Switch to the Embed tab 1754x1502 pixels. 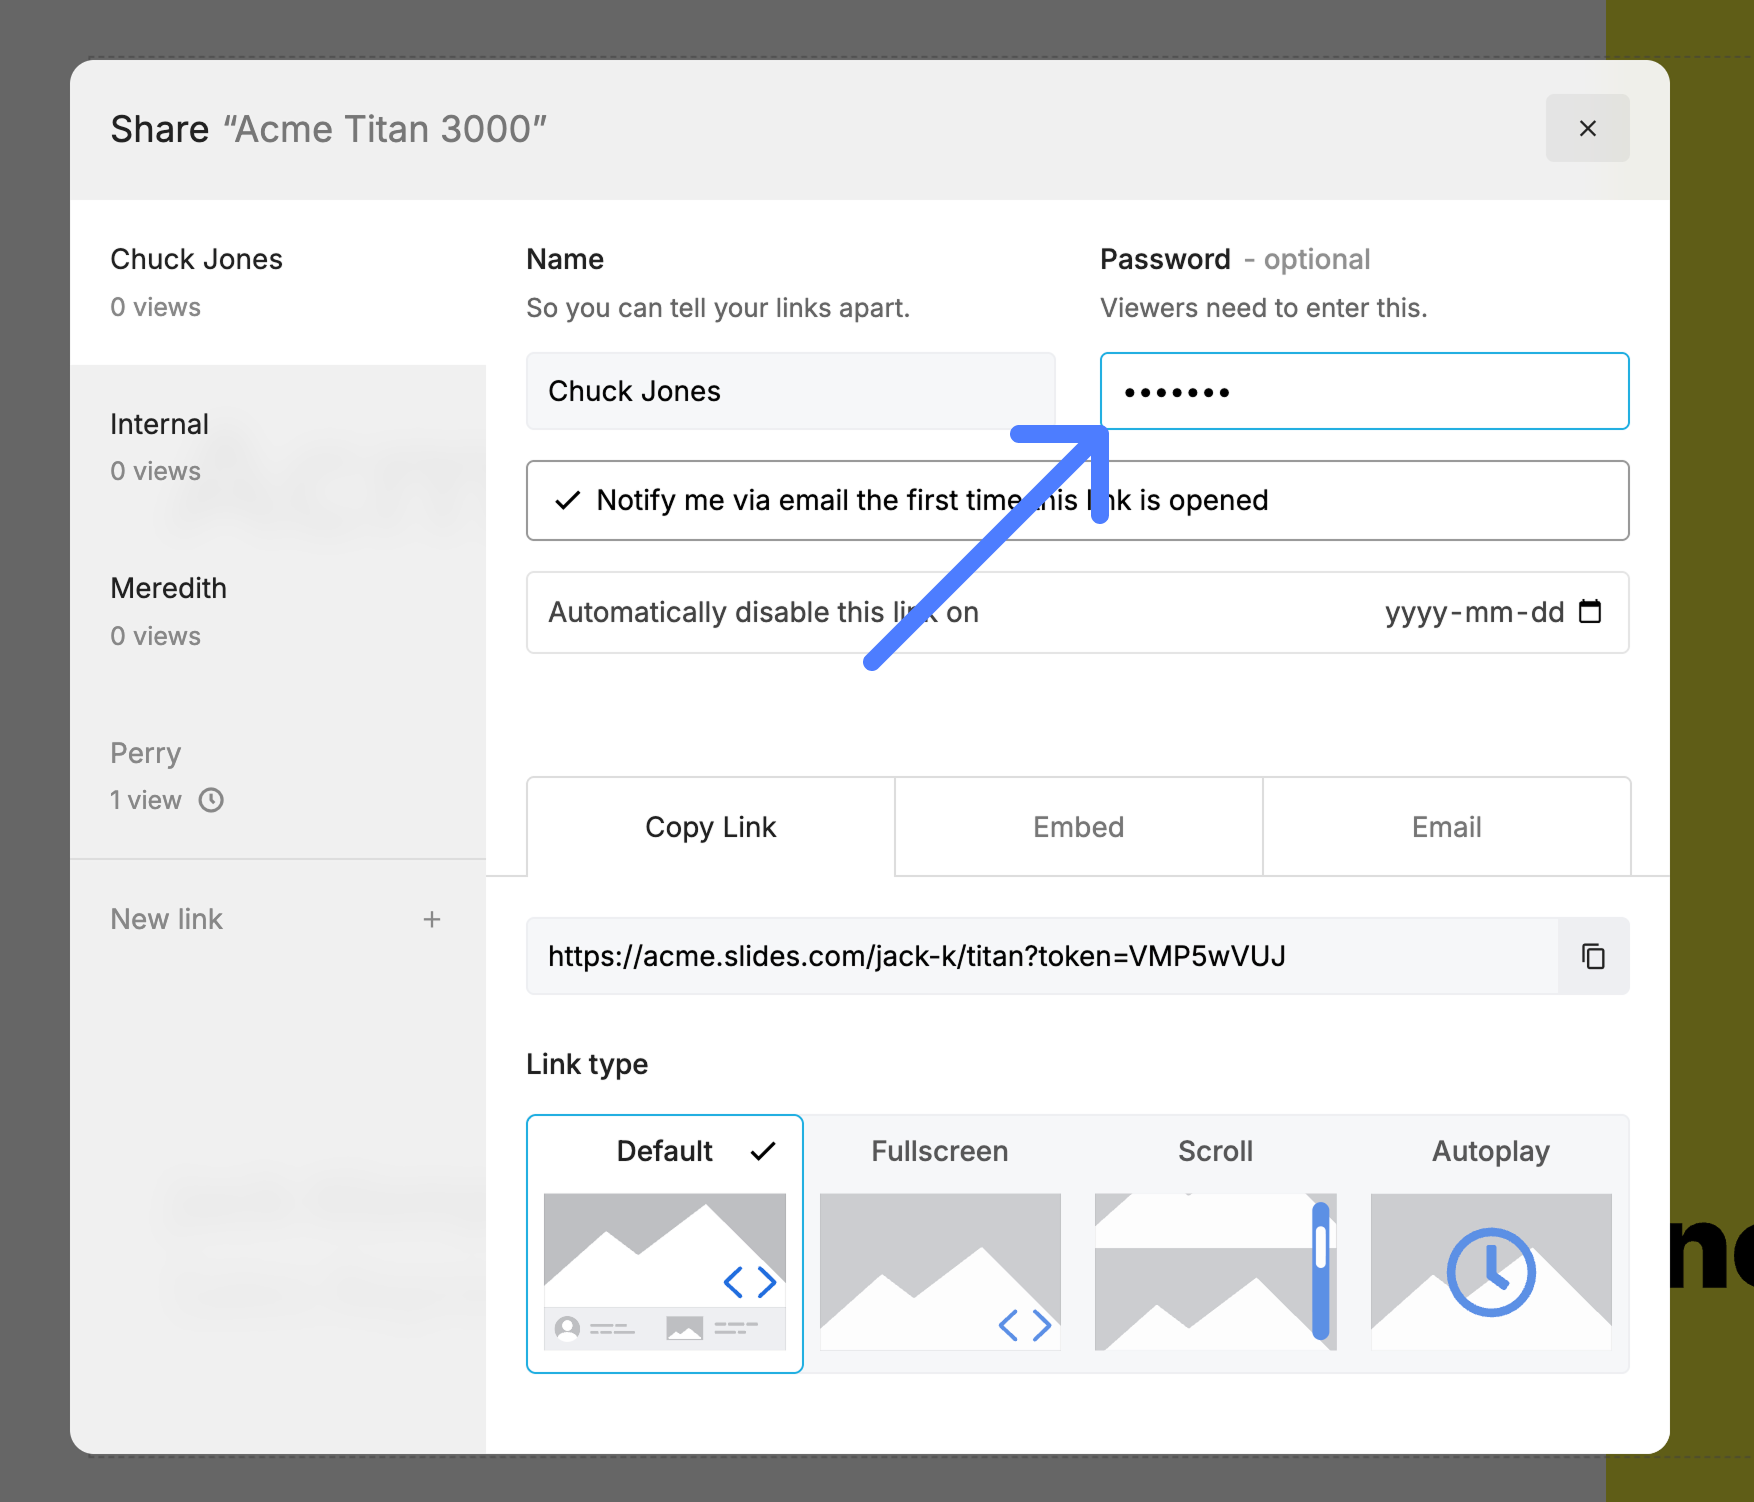[x=1079, y=827]
